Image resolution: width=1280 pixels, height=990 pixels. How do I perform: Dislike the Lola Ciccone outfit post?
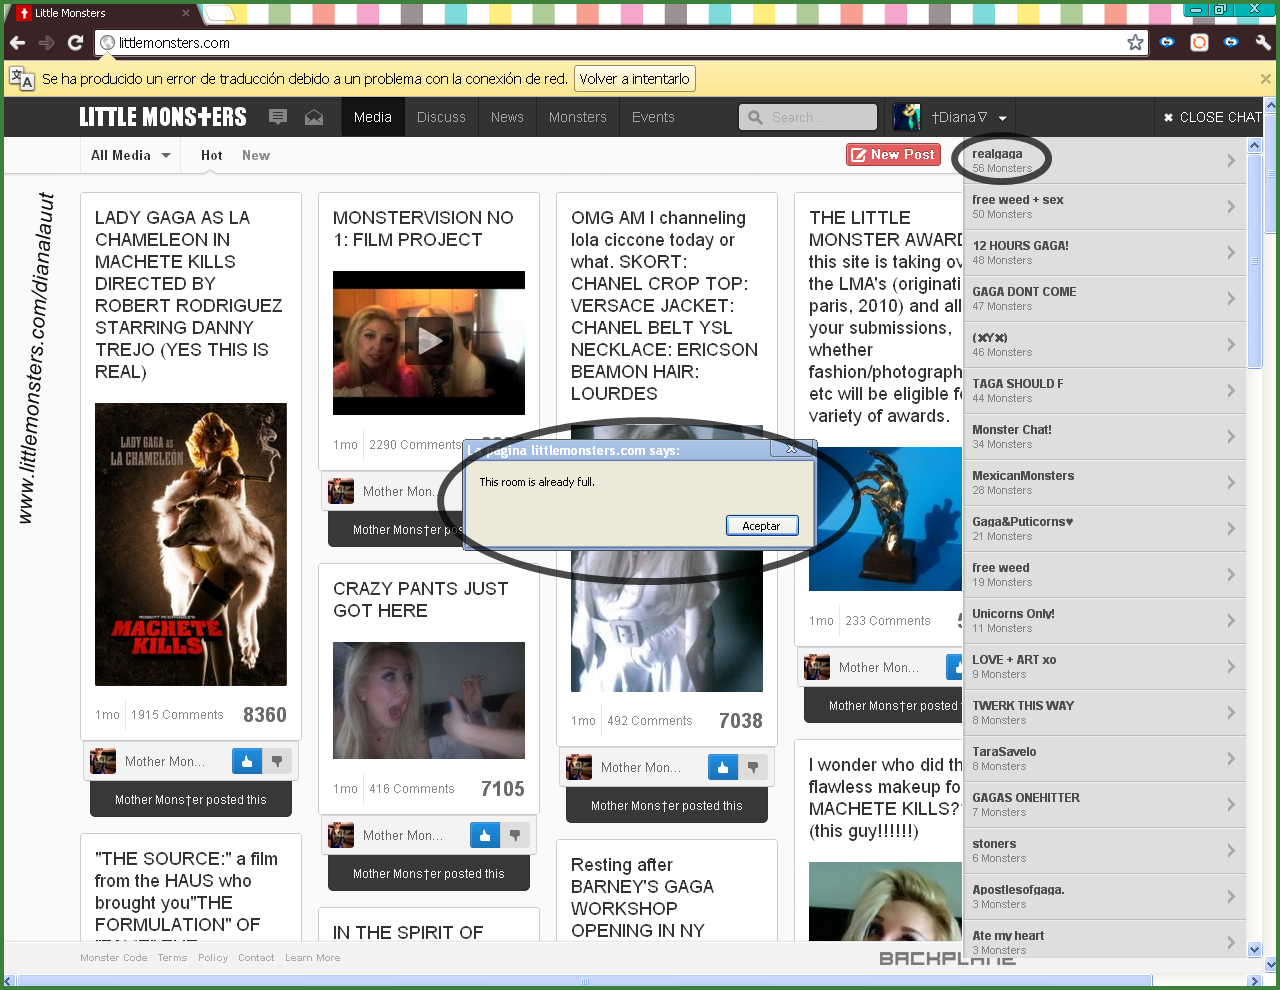pos(753,767)
